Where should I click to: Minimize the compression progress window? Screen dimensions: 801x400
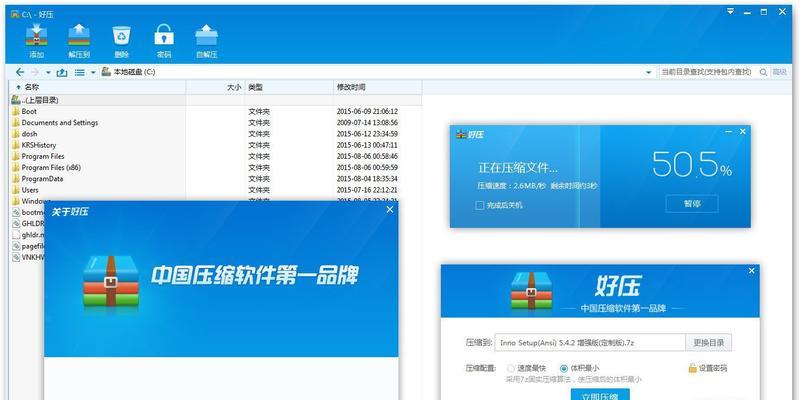[728, 132]
